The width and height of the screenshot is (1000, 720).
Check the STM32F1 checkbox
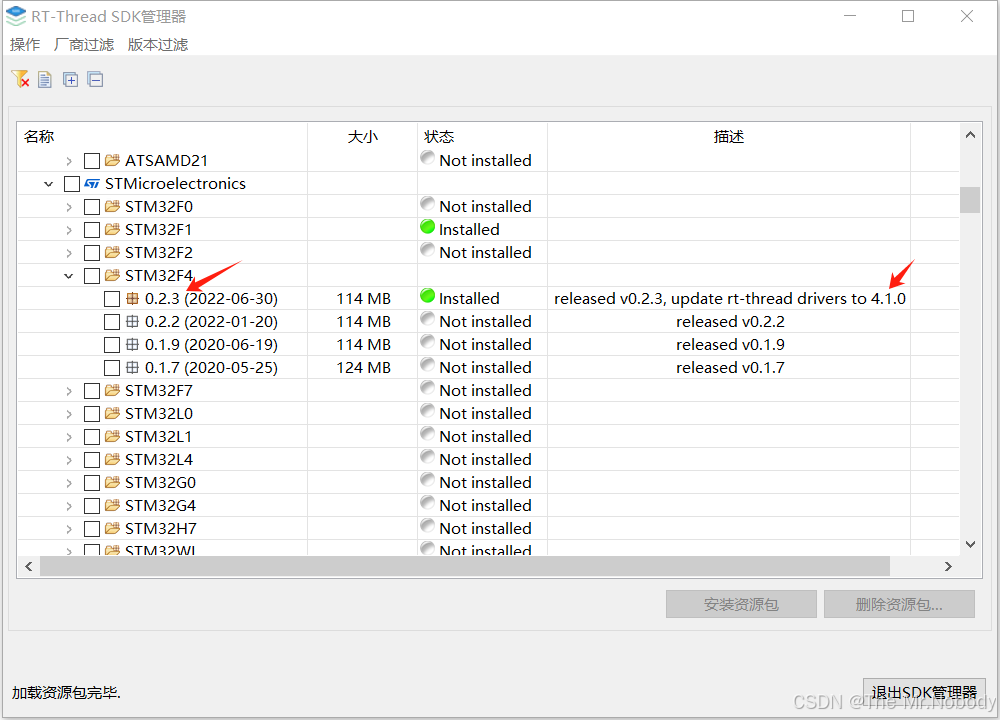(92, 230)
